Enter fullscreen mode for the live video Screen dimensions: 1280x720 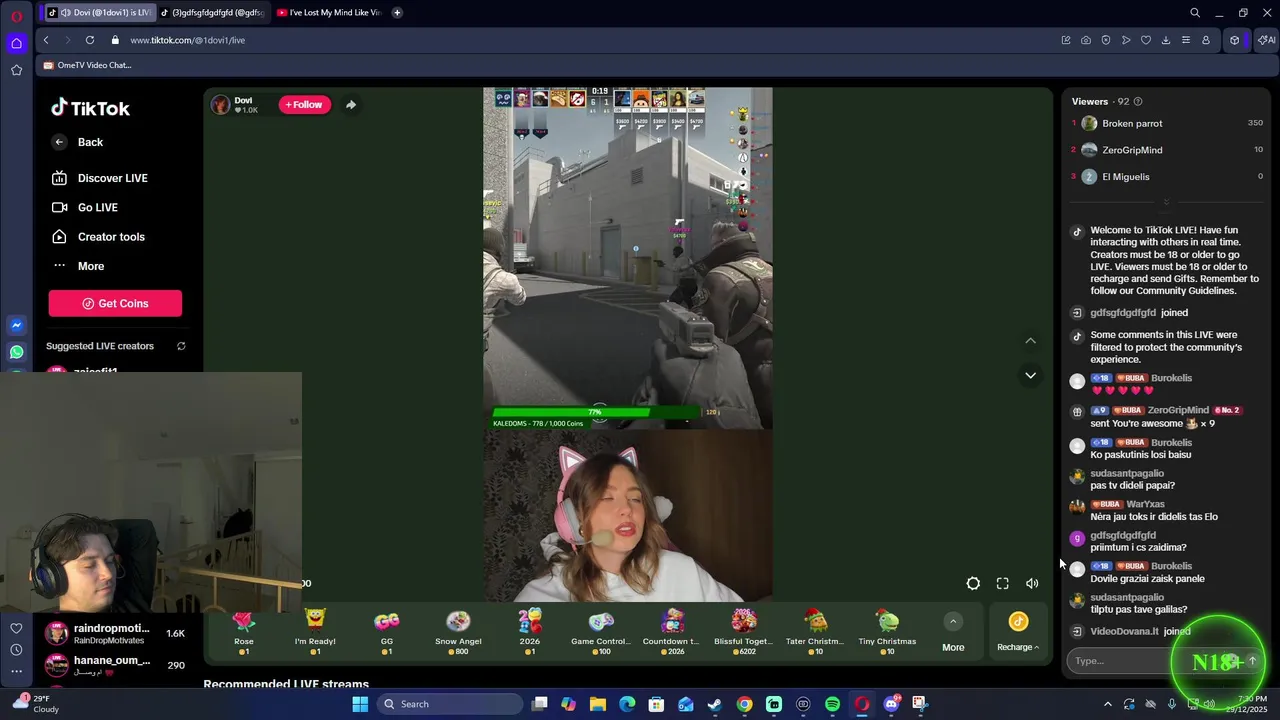pos(1002,584)
